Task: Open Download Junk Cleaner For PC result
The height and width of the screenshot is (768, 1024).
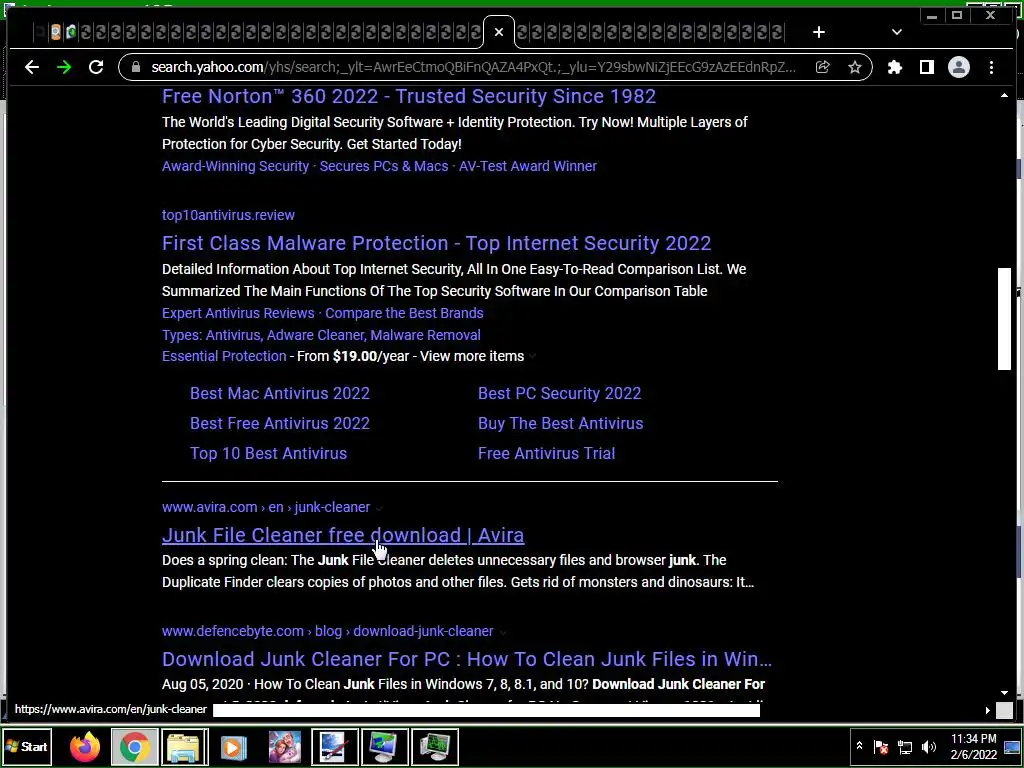Action: [x=466, y=659]
